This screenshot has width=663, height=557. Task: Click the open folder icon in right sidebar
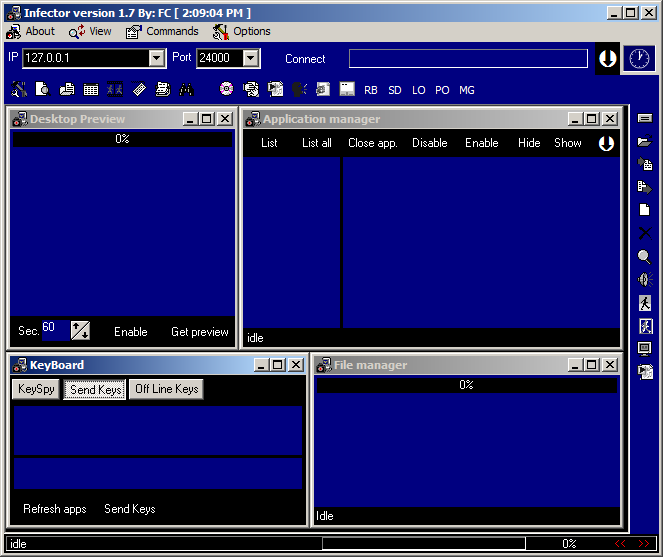[x=644, y=141]
